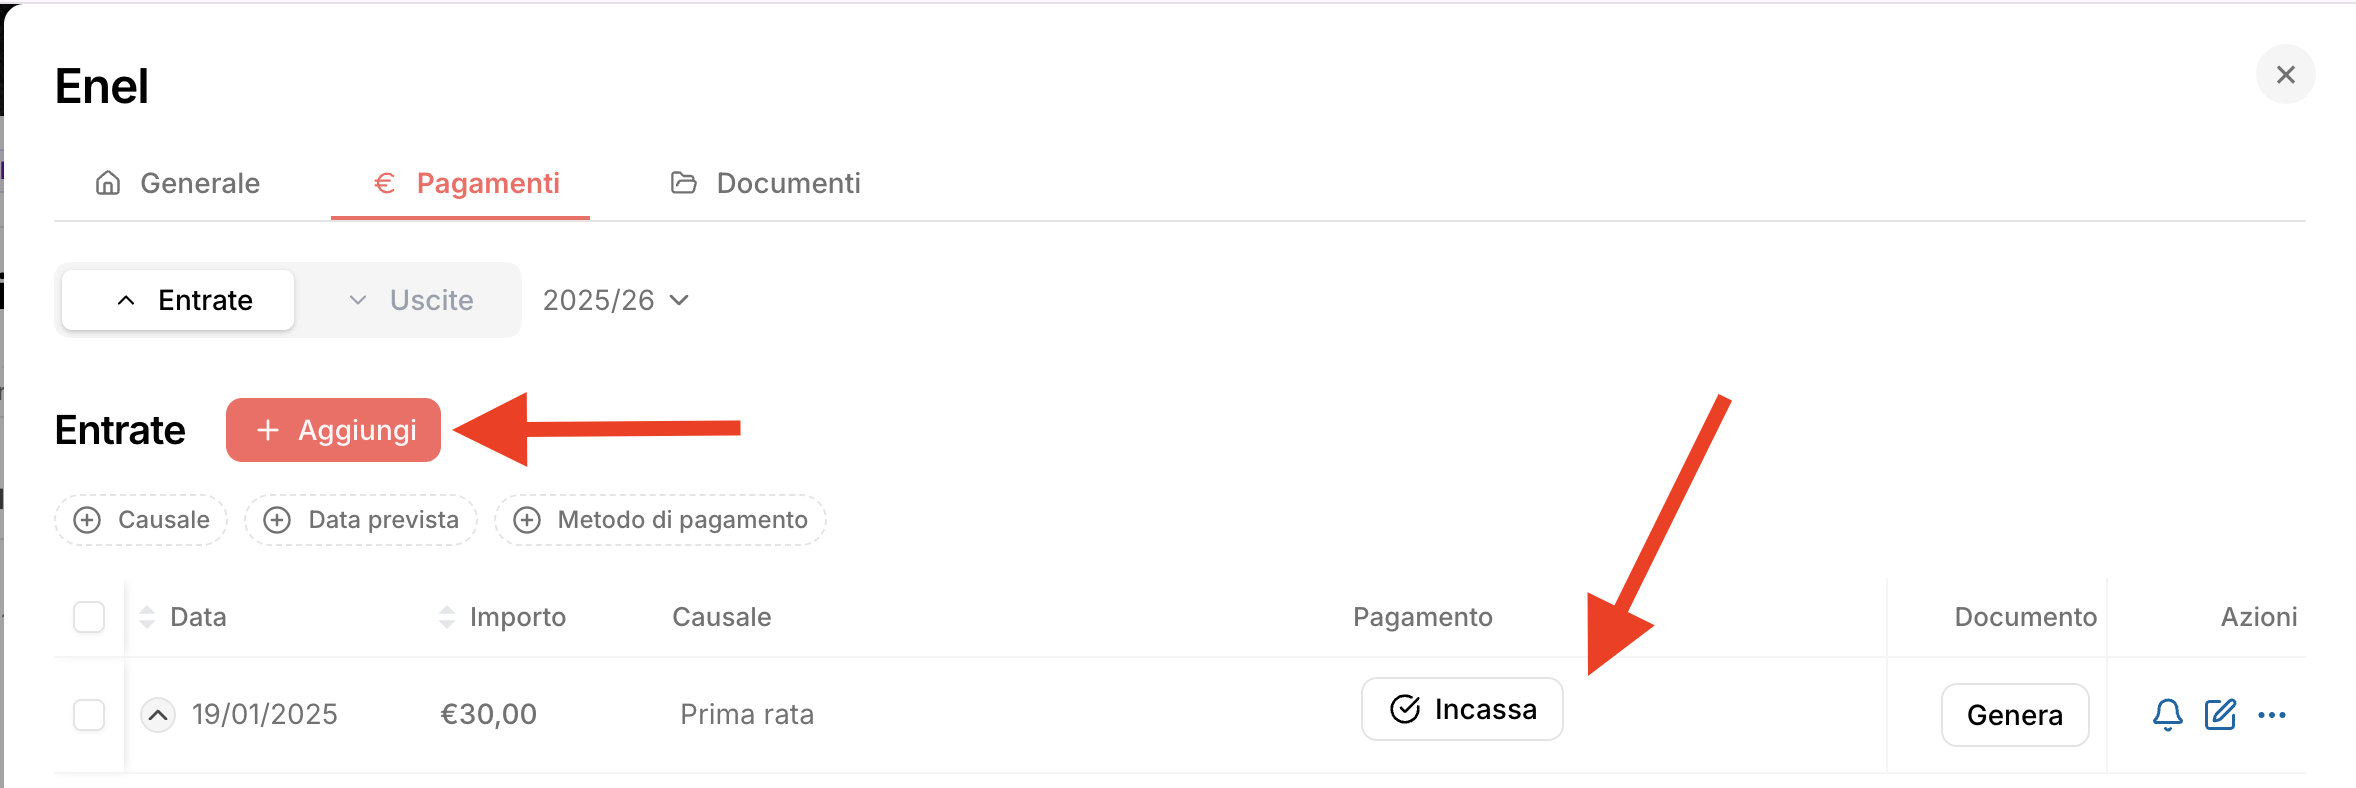Click the plus icon on Causale filter

pyautogui.click(x=88, y=520)
